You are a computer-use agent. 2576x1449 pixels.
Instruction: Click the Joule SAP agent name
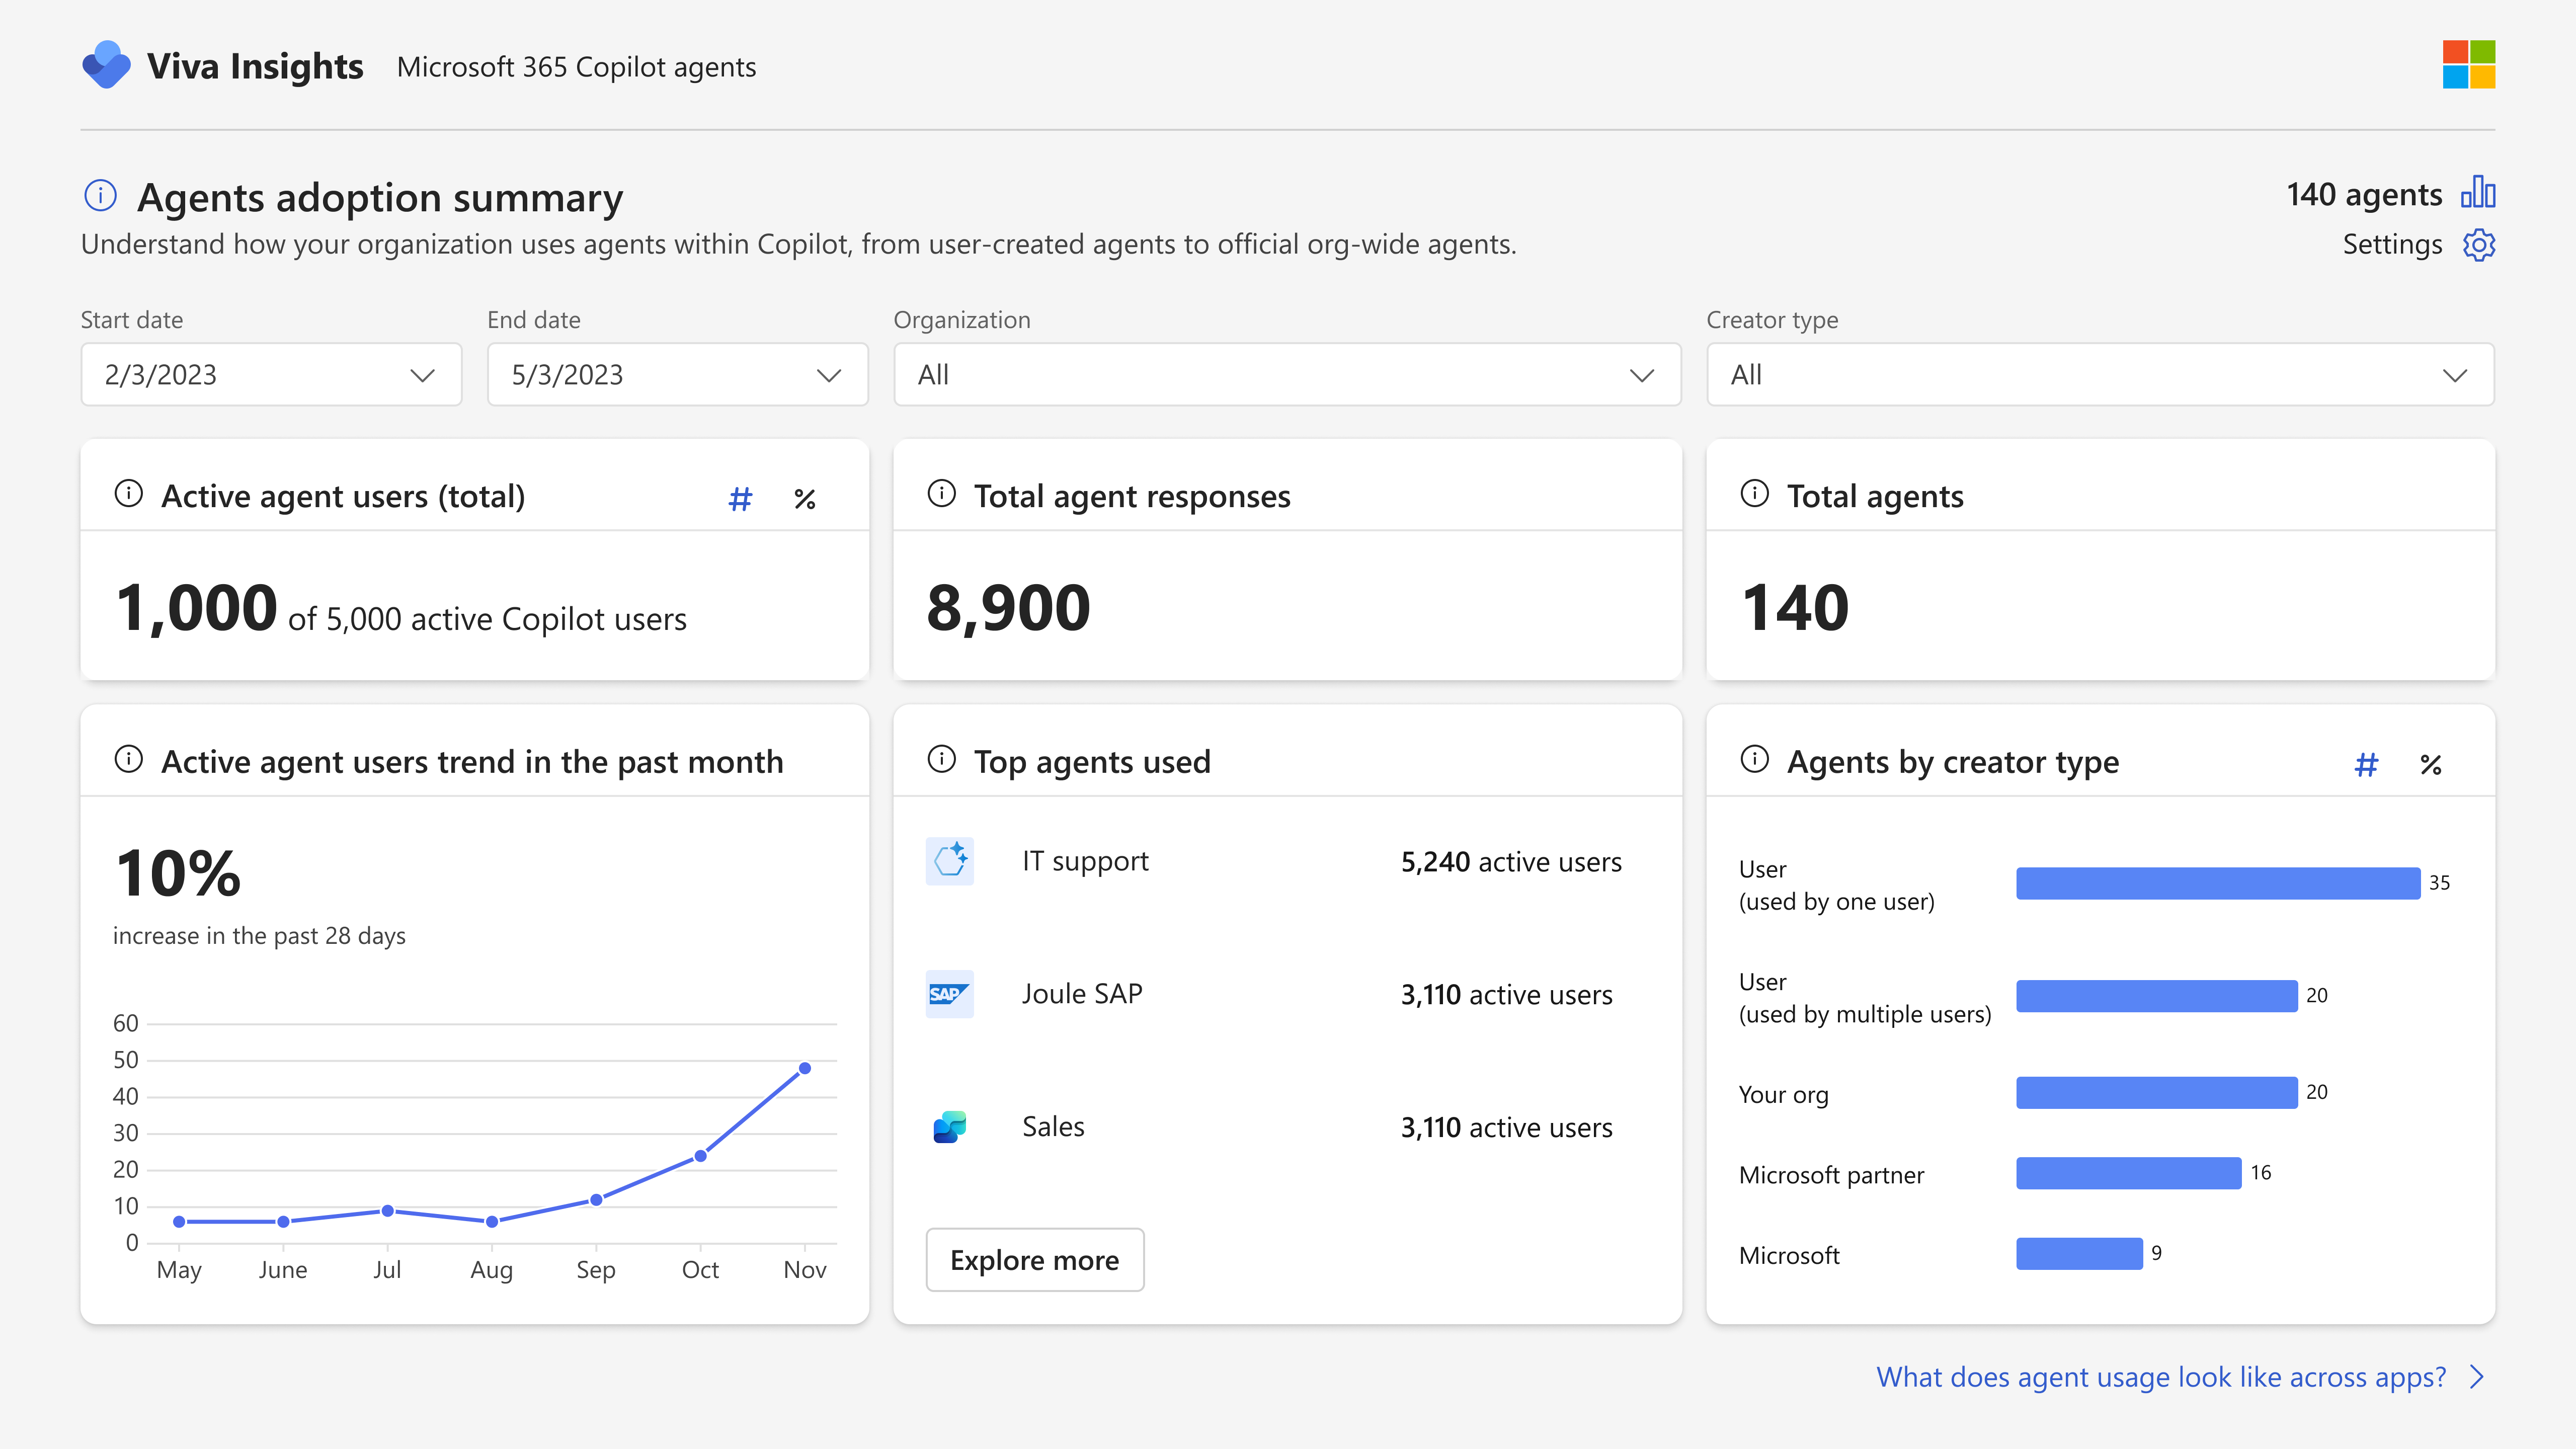(1082, 994)
